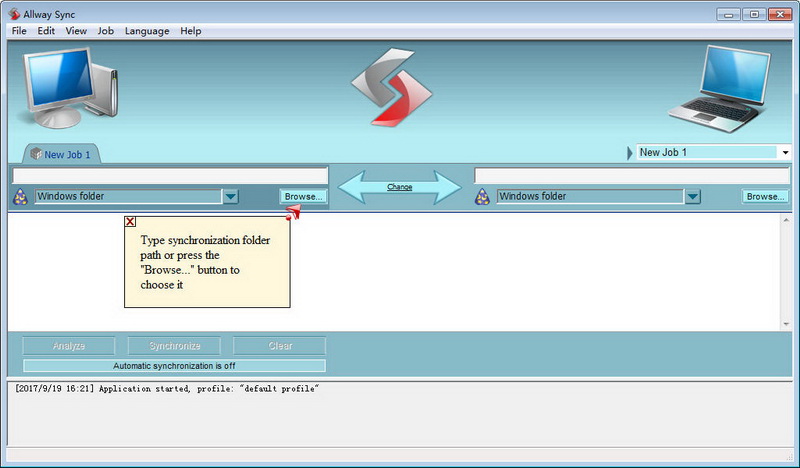Click the cube icon on New Job 1 tab
800x468 pixels.
click(36, 154)
